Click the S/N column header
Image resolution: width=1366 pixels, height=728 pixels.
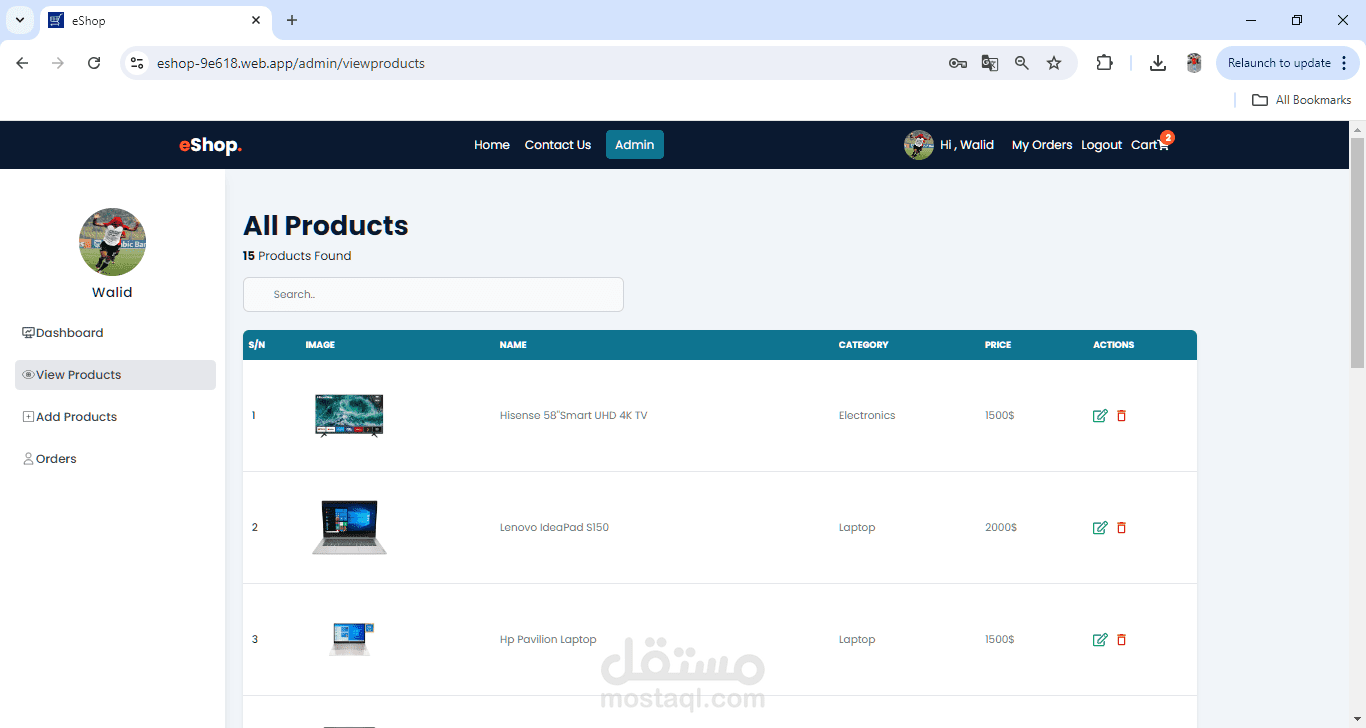click(257, 345)
